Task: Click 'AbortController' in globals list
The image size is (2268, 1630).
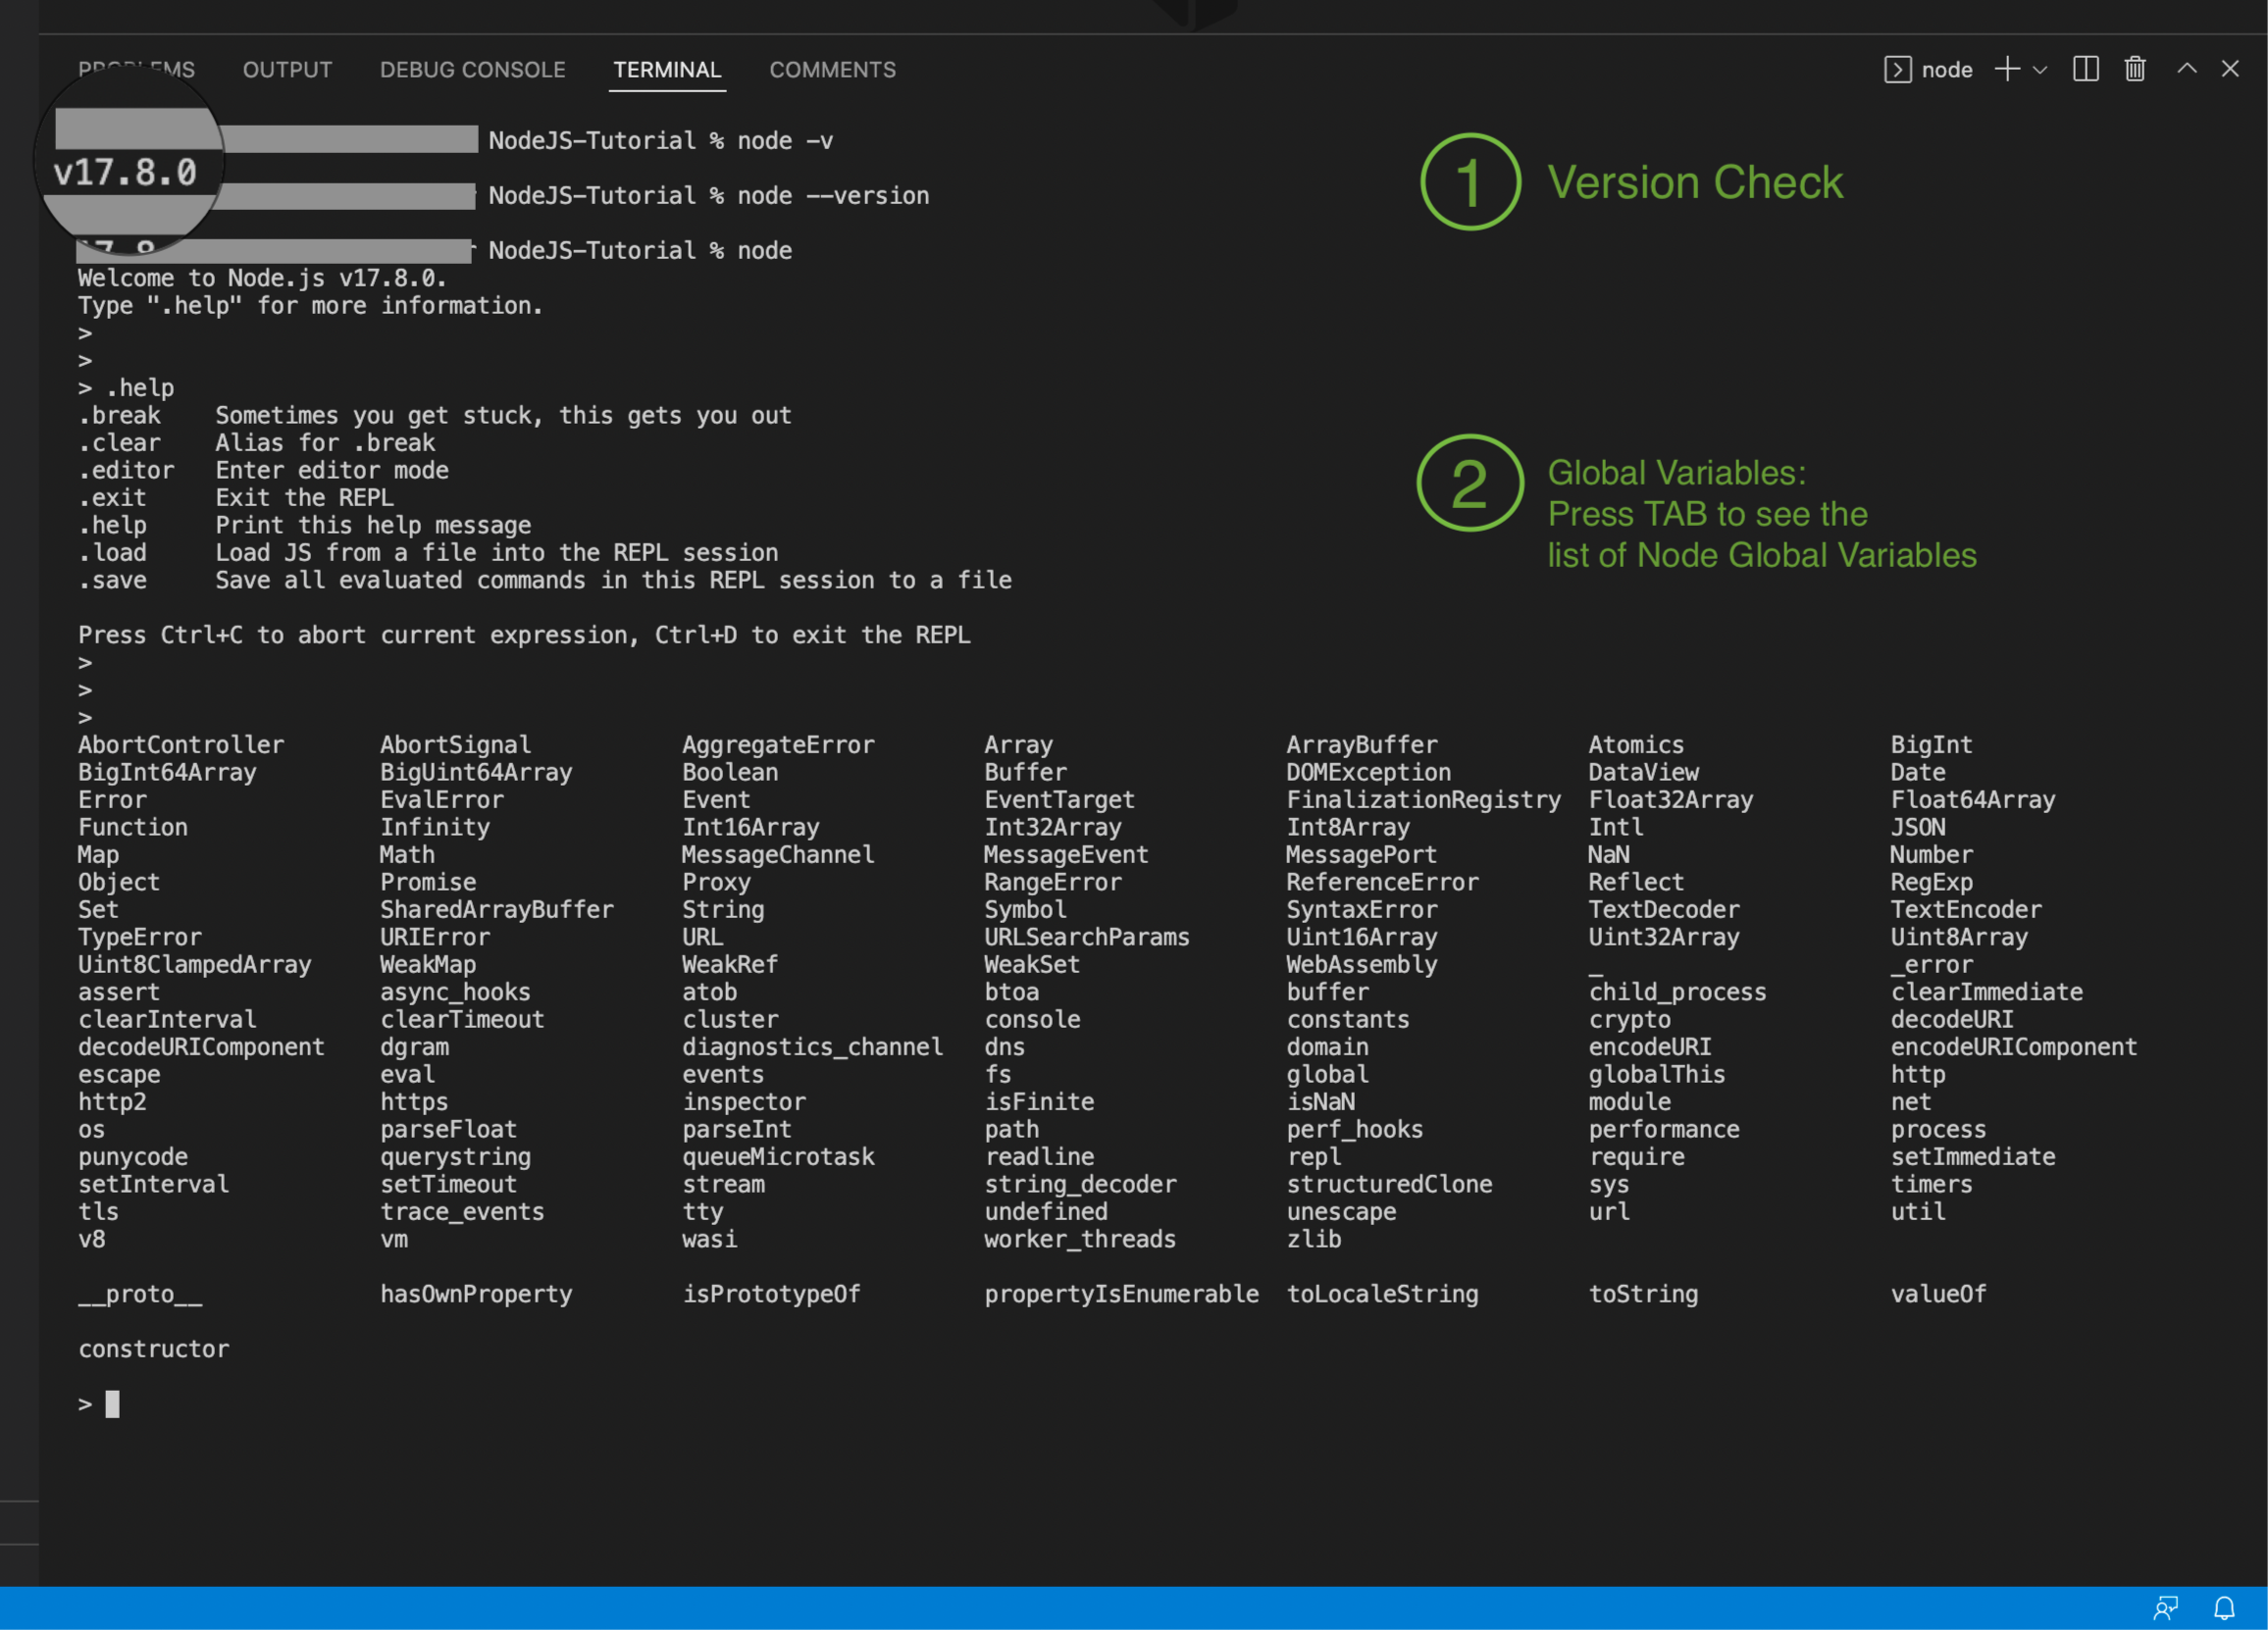Action: [181, 745]
